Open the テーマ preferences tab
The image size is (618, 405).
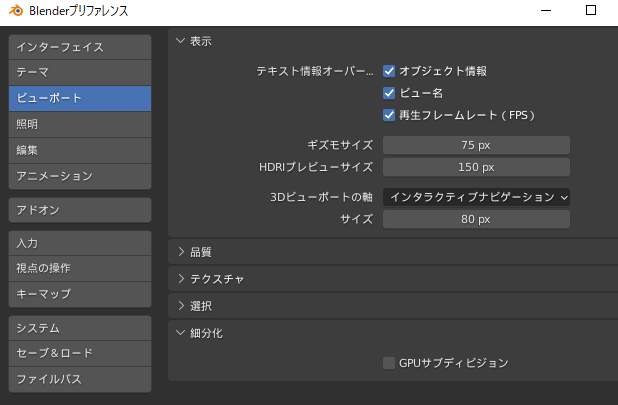(x=80, y=72)
